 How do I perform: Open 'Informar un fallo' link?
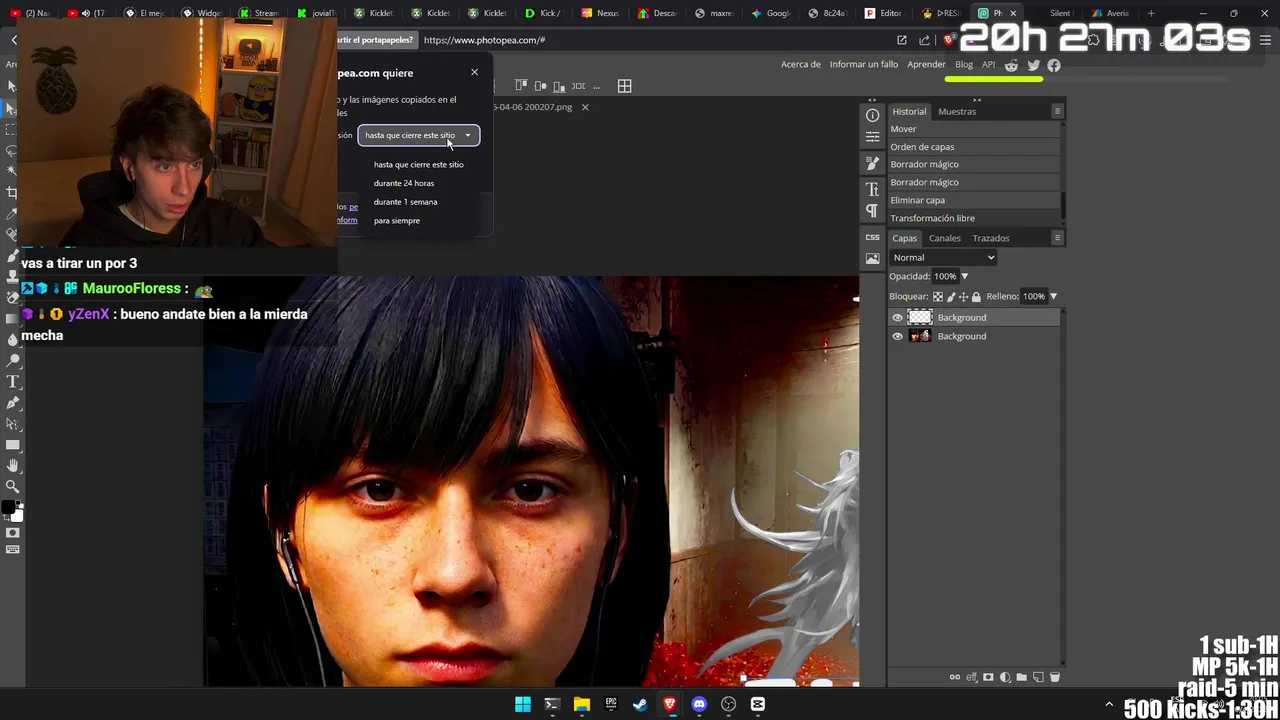(x=864, y=64)
